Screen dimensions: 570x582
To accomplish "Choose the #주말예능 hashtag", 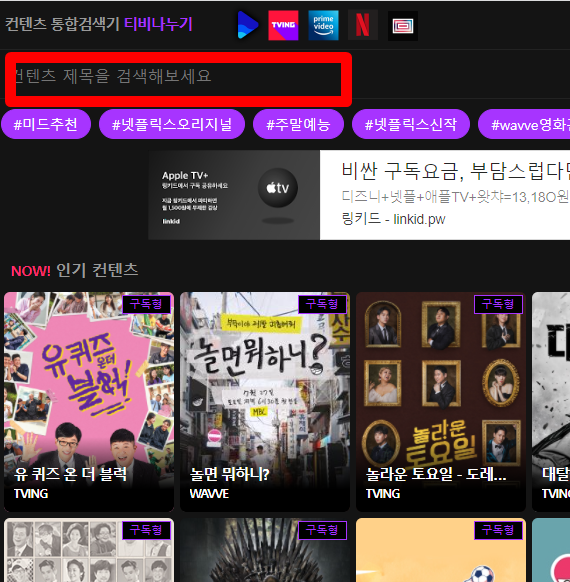I will coord(298,124).
